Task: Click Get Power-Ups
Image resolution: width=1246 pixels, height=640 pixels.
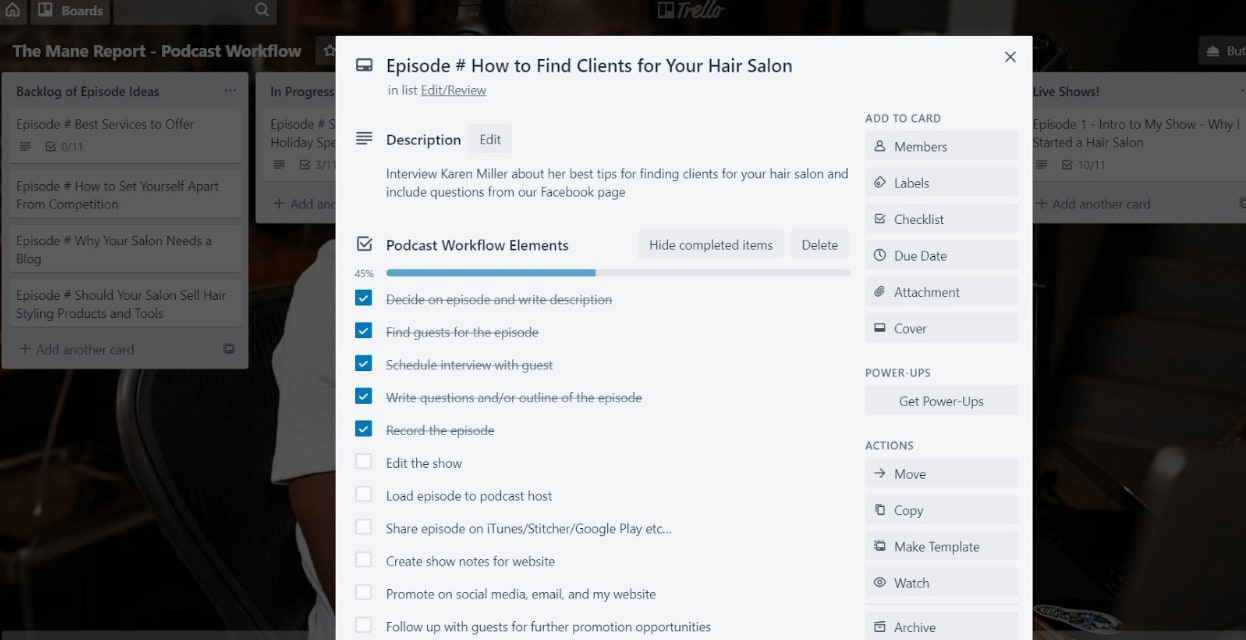Action: click(941, 401)
